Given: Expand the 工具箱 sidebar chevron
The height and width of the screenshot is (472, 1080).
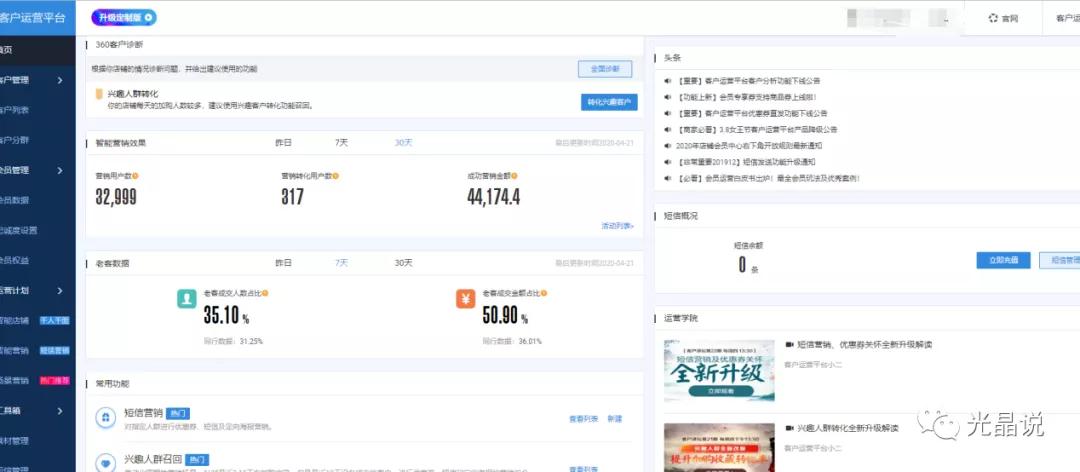Looking at the screenshot, I should (x=60, y=411).
